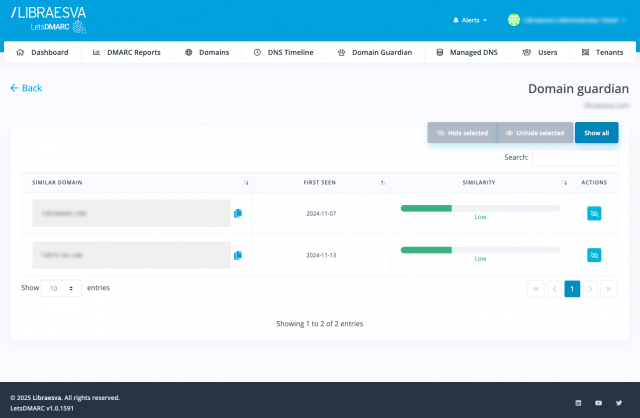Open the YouTube footer icon
The image size is (640, 418).
[x=598, y=402]
